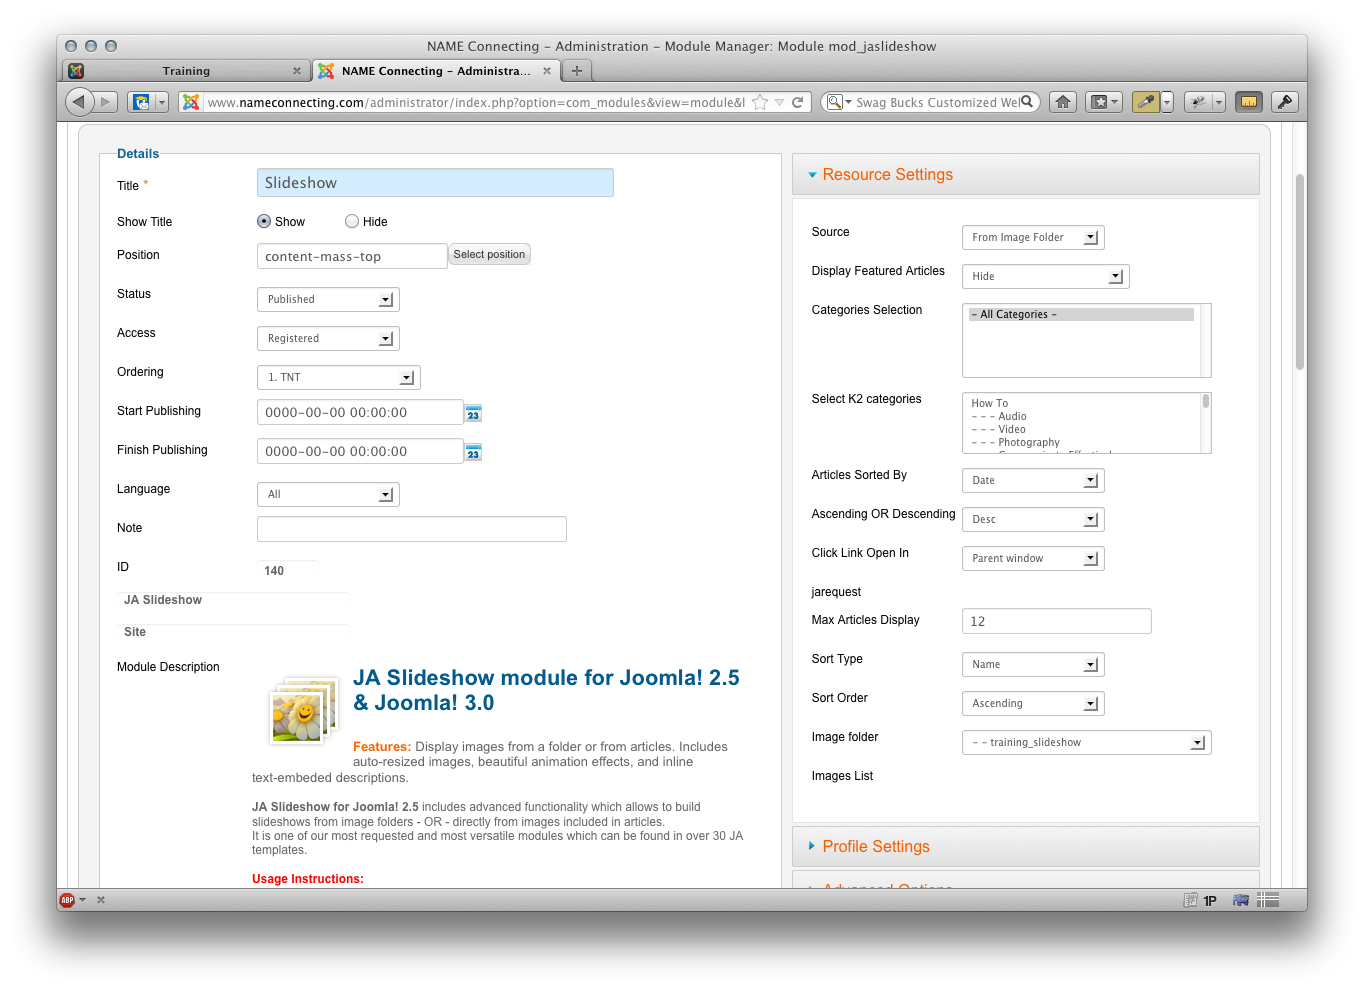The image size is (1364, 990).
Task: Open the Start Publishing calendar picker
Action: tap(473, 413)
